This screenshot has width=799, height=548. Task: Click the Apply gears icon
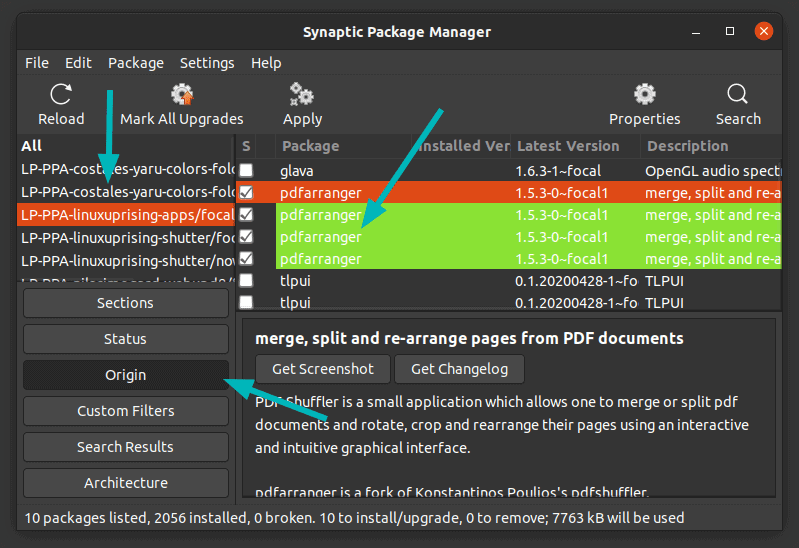point(302,95)
